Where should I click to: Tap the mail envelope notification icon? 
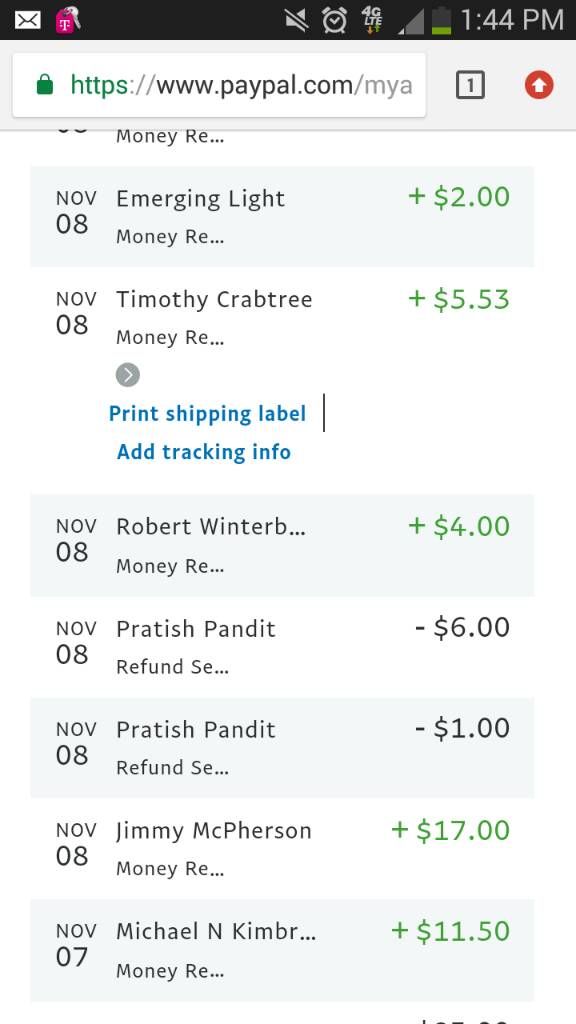coord(27,20)
